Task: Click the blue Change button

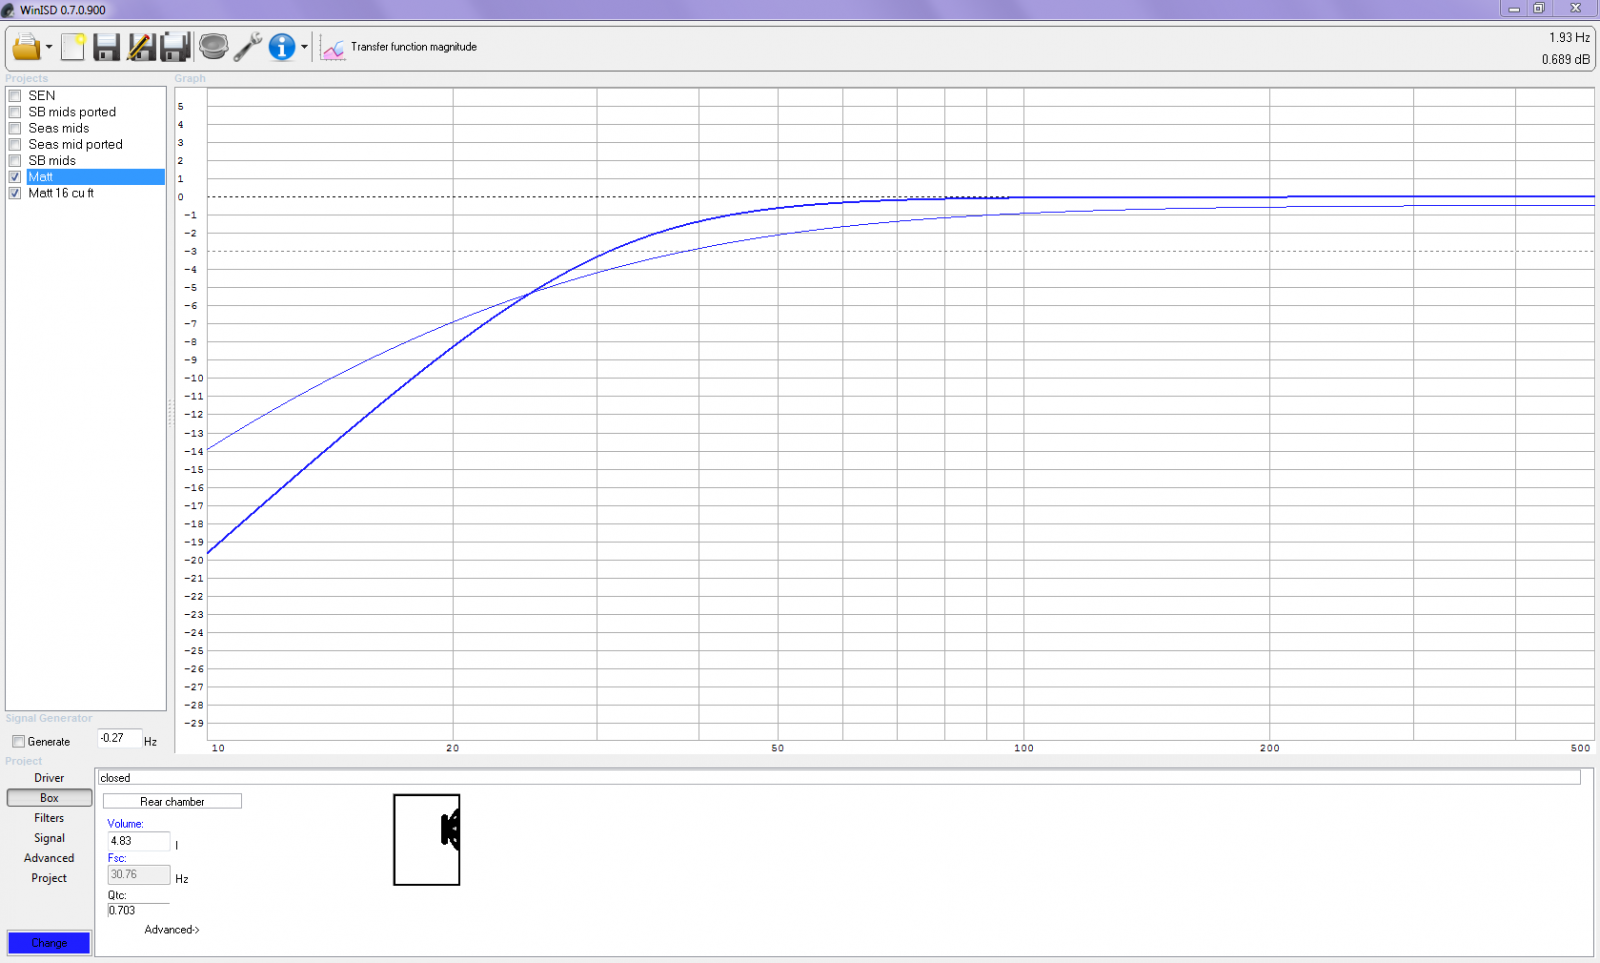Action: (49, 943)
